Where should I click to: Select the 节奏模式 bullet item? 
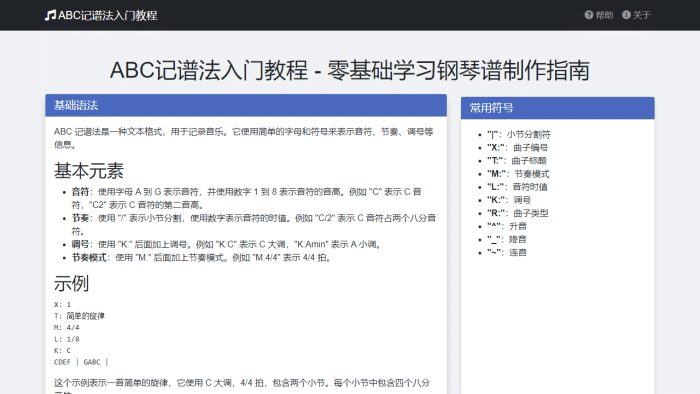tap(201, 257)
